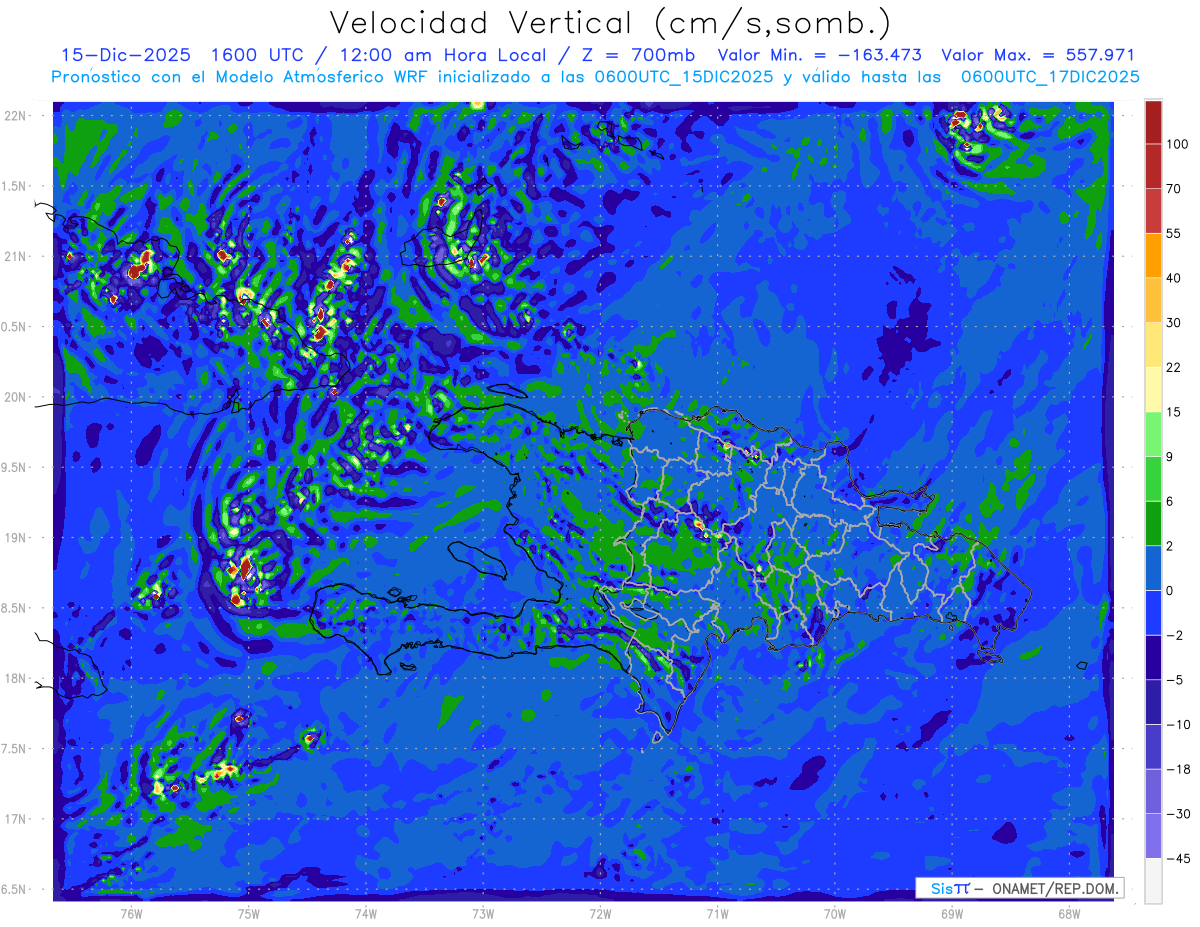Viewport: 1200px width, 927px height.
Task: Click the "7.5N" latitude label
Action: click(x=16, y=749)
